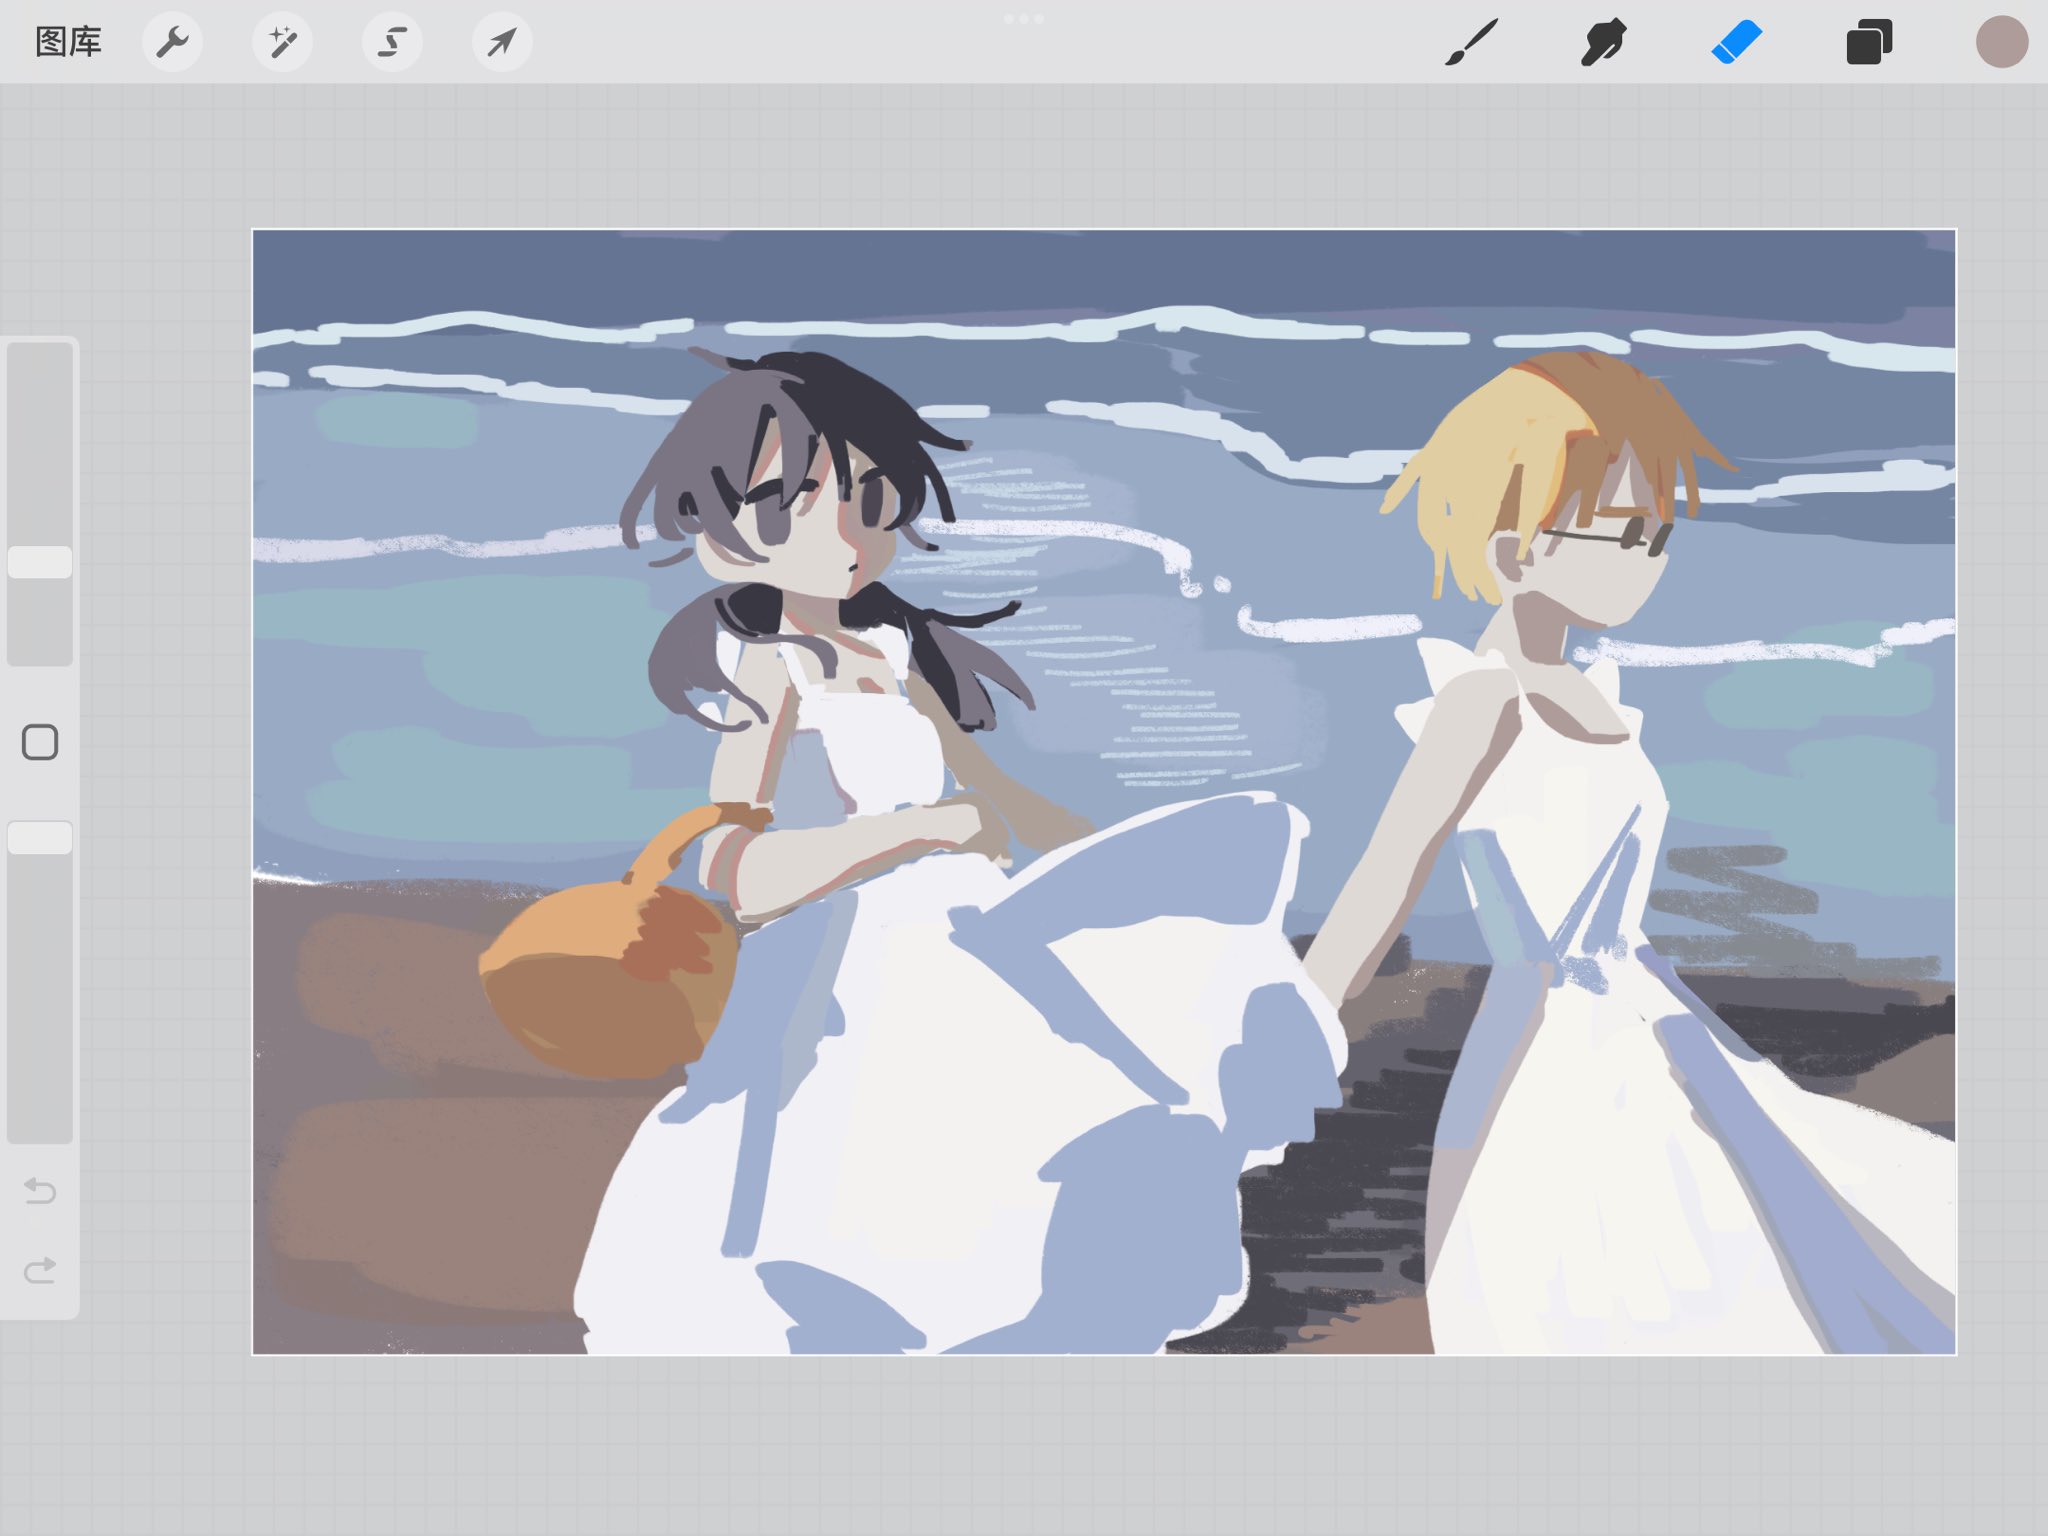The image size is (2048, 1536).
Task: Activate the Transform arrow tool
Action: 502,42
